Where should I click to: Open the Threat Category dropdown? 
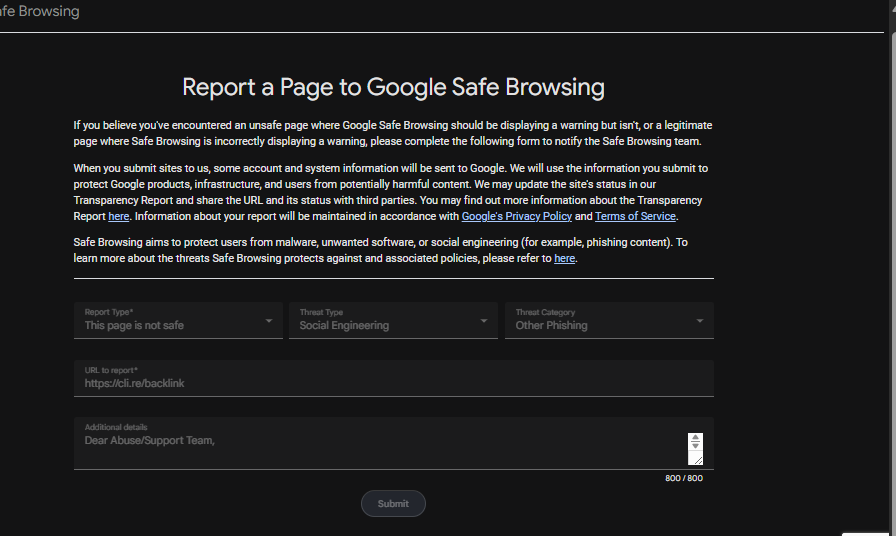[x=609, y=321]
